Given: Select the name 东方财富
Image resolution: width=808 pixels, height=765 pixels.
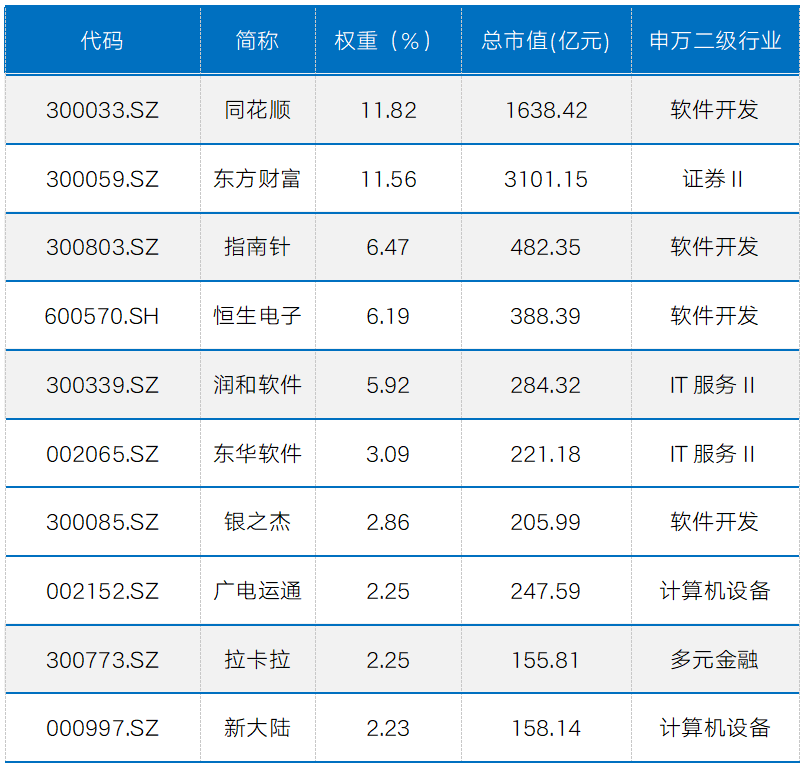Looking at the screenshot, I should point(257,179).
